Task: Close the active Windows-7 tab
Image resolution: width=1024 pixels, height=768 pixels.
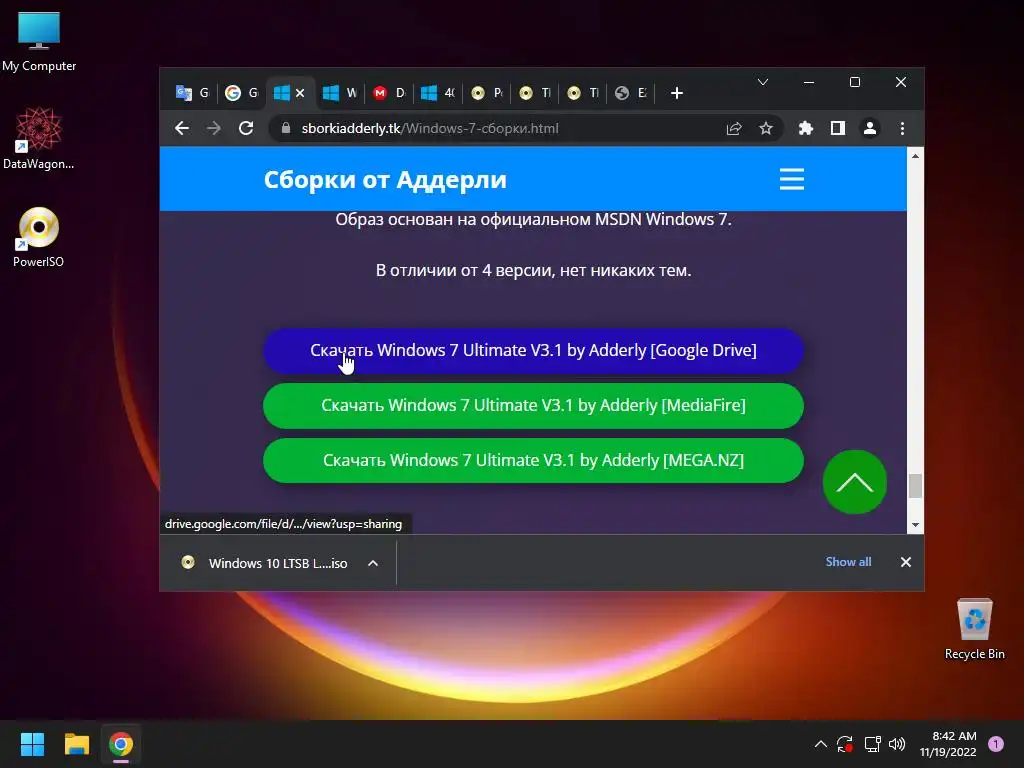Action: [x=300, y=93]
